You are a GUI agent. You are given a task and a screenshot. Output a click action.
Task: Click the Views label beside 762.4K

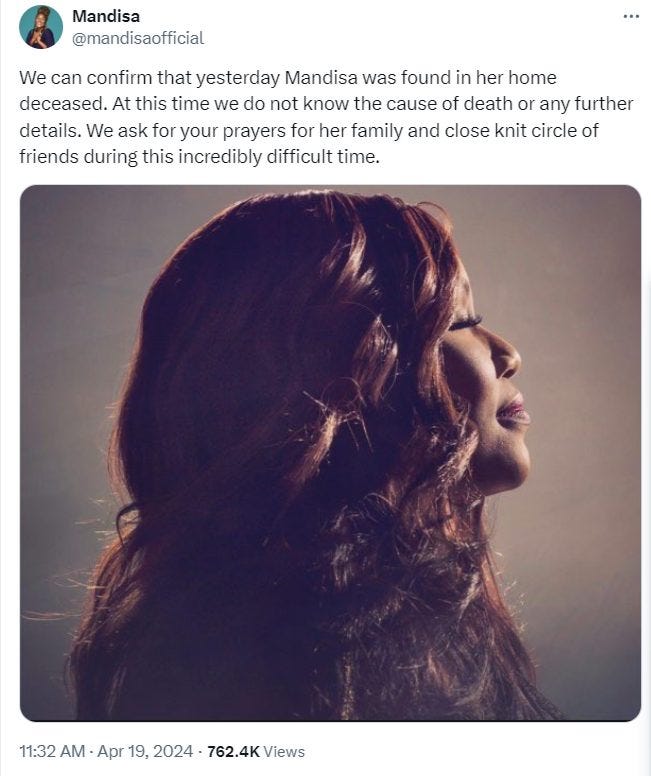coord(284,751)
